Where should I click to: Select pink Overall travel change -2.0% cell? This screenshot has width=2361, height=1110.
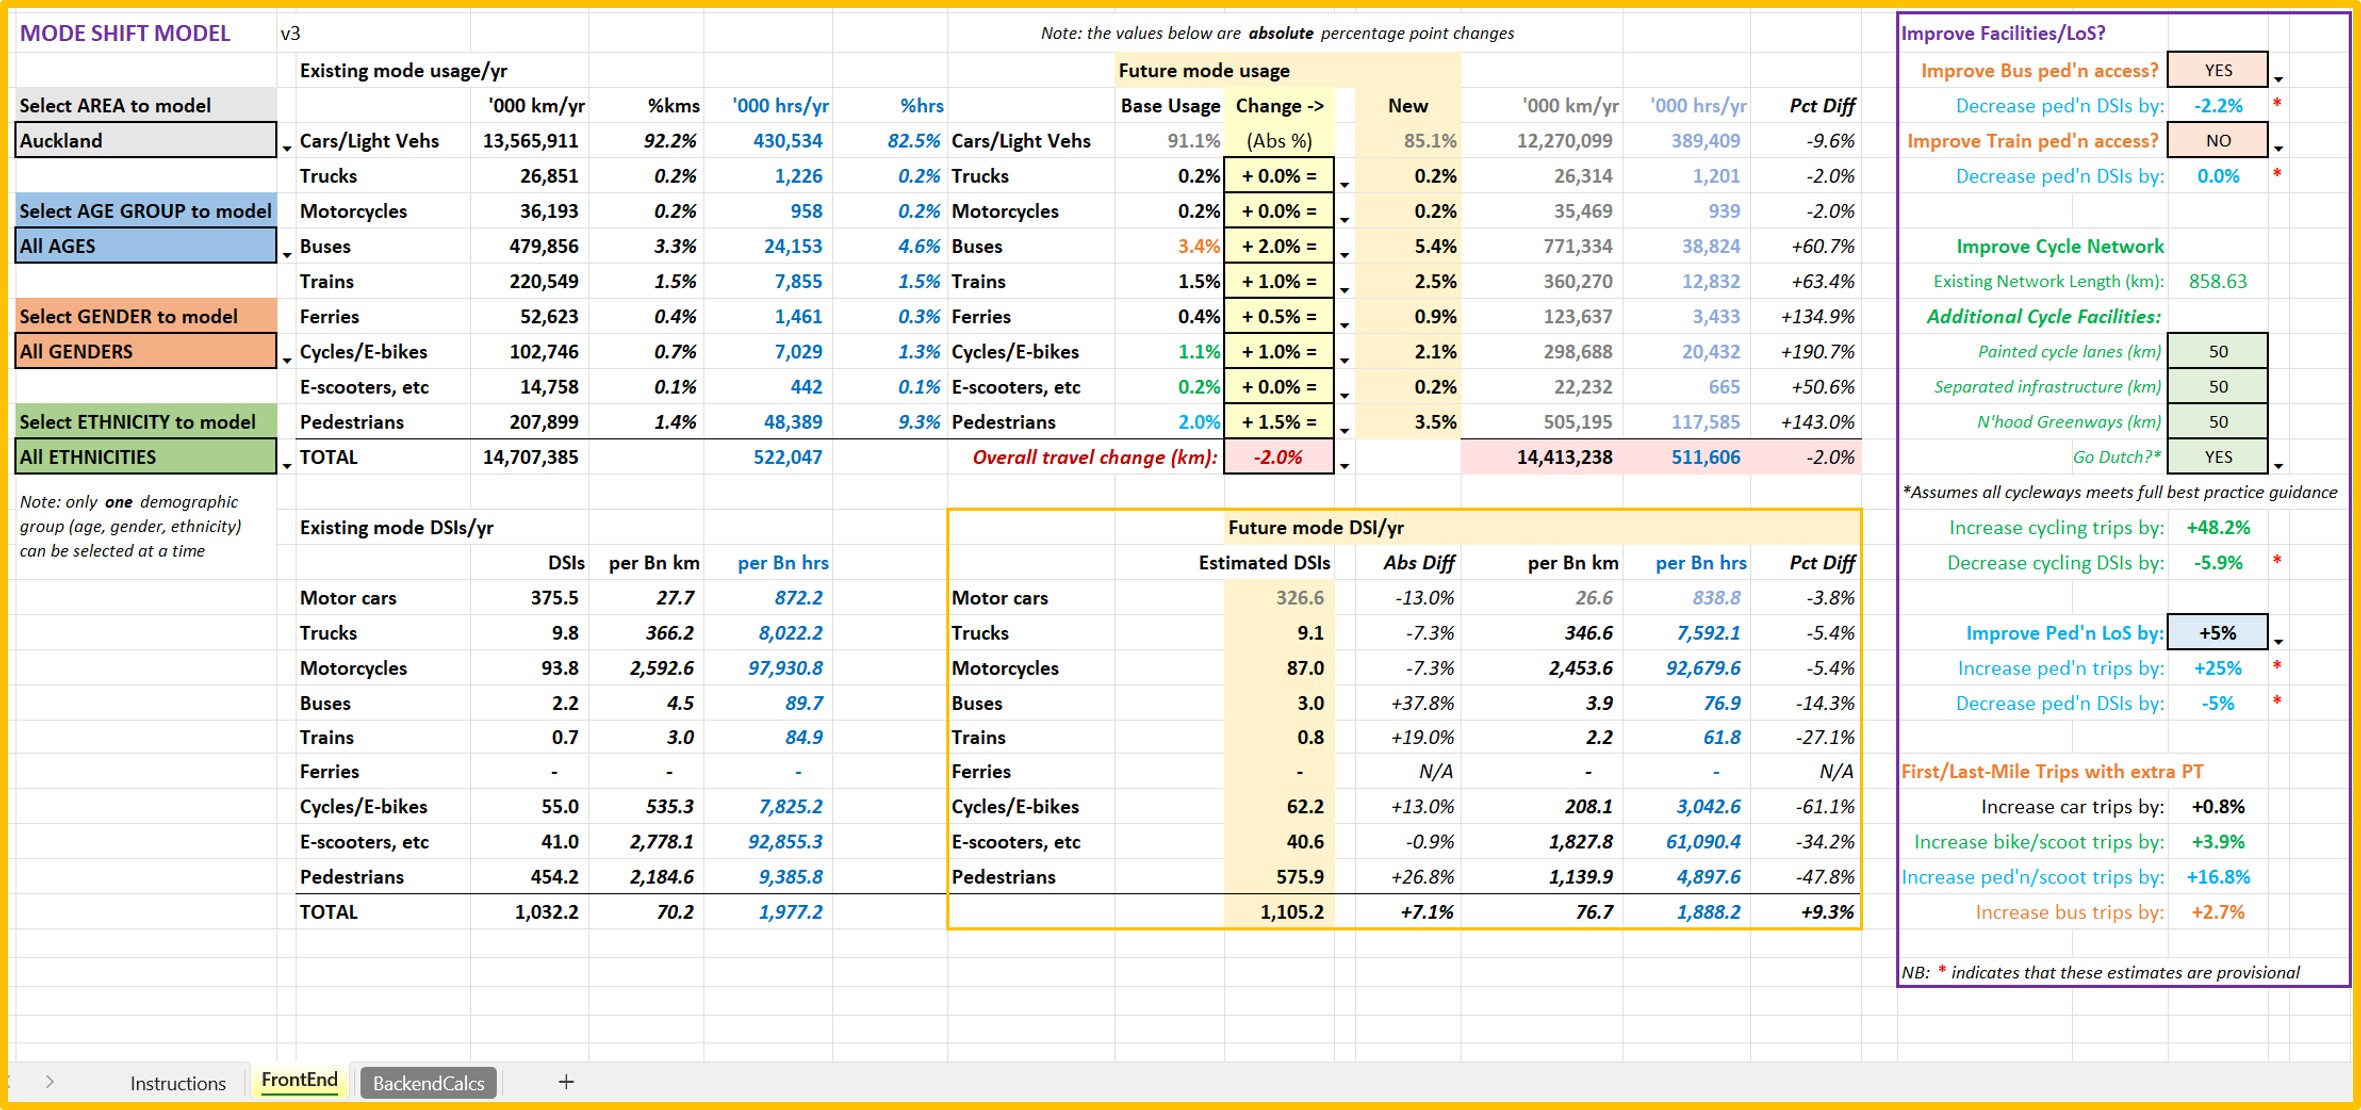(1278, 457)
